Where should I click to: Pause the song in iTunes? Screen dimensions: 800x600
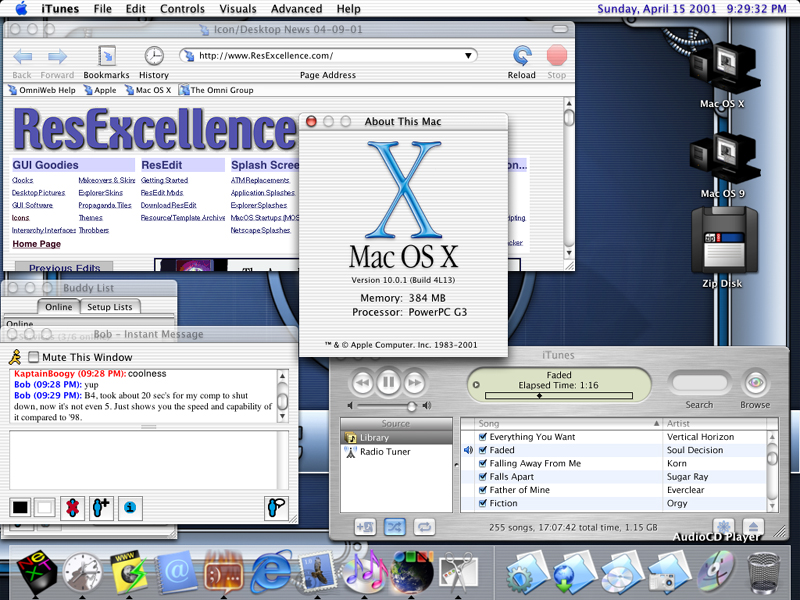pos(389,382)
